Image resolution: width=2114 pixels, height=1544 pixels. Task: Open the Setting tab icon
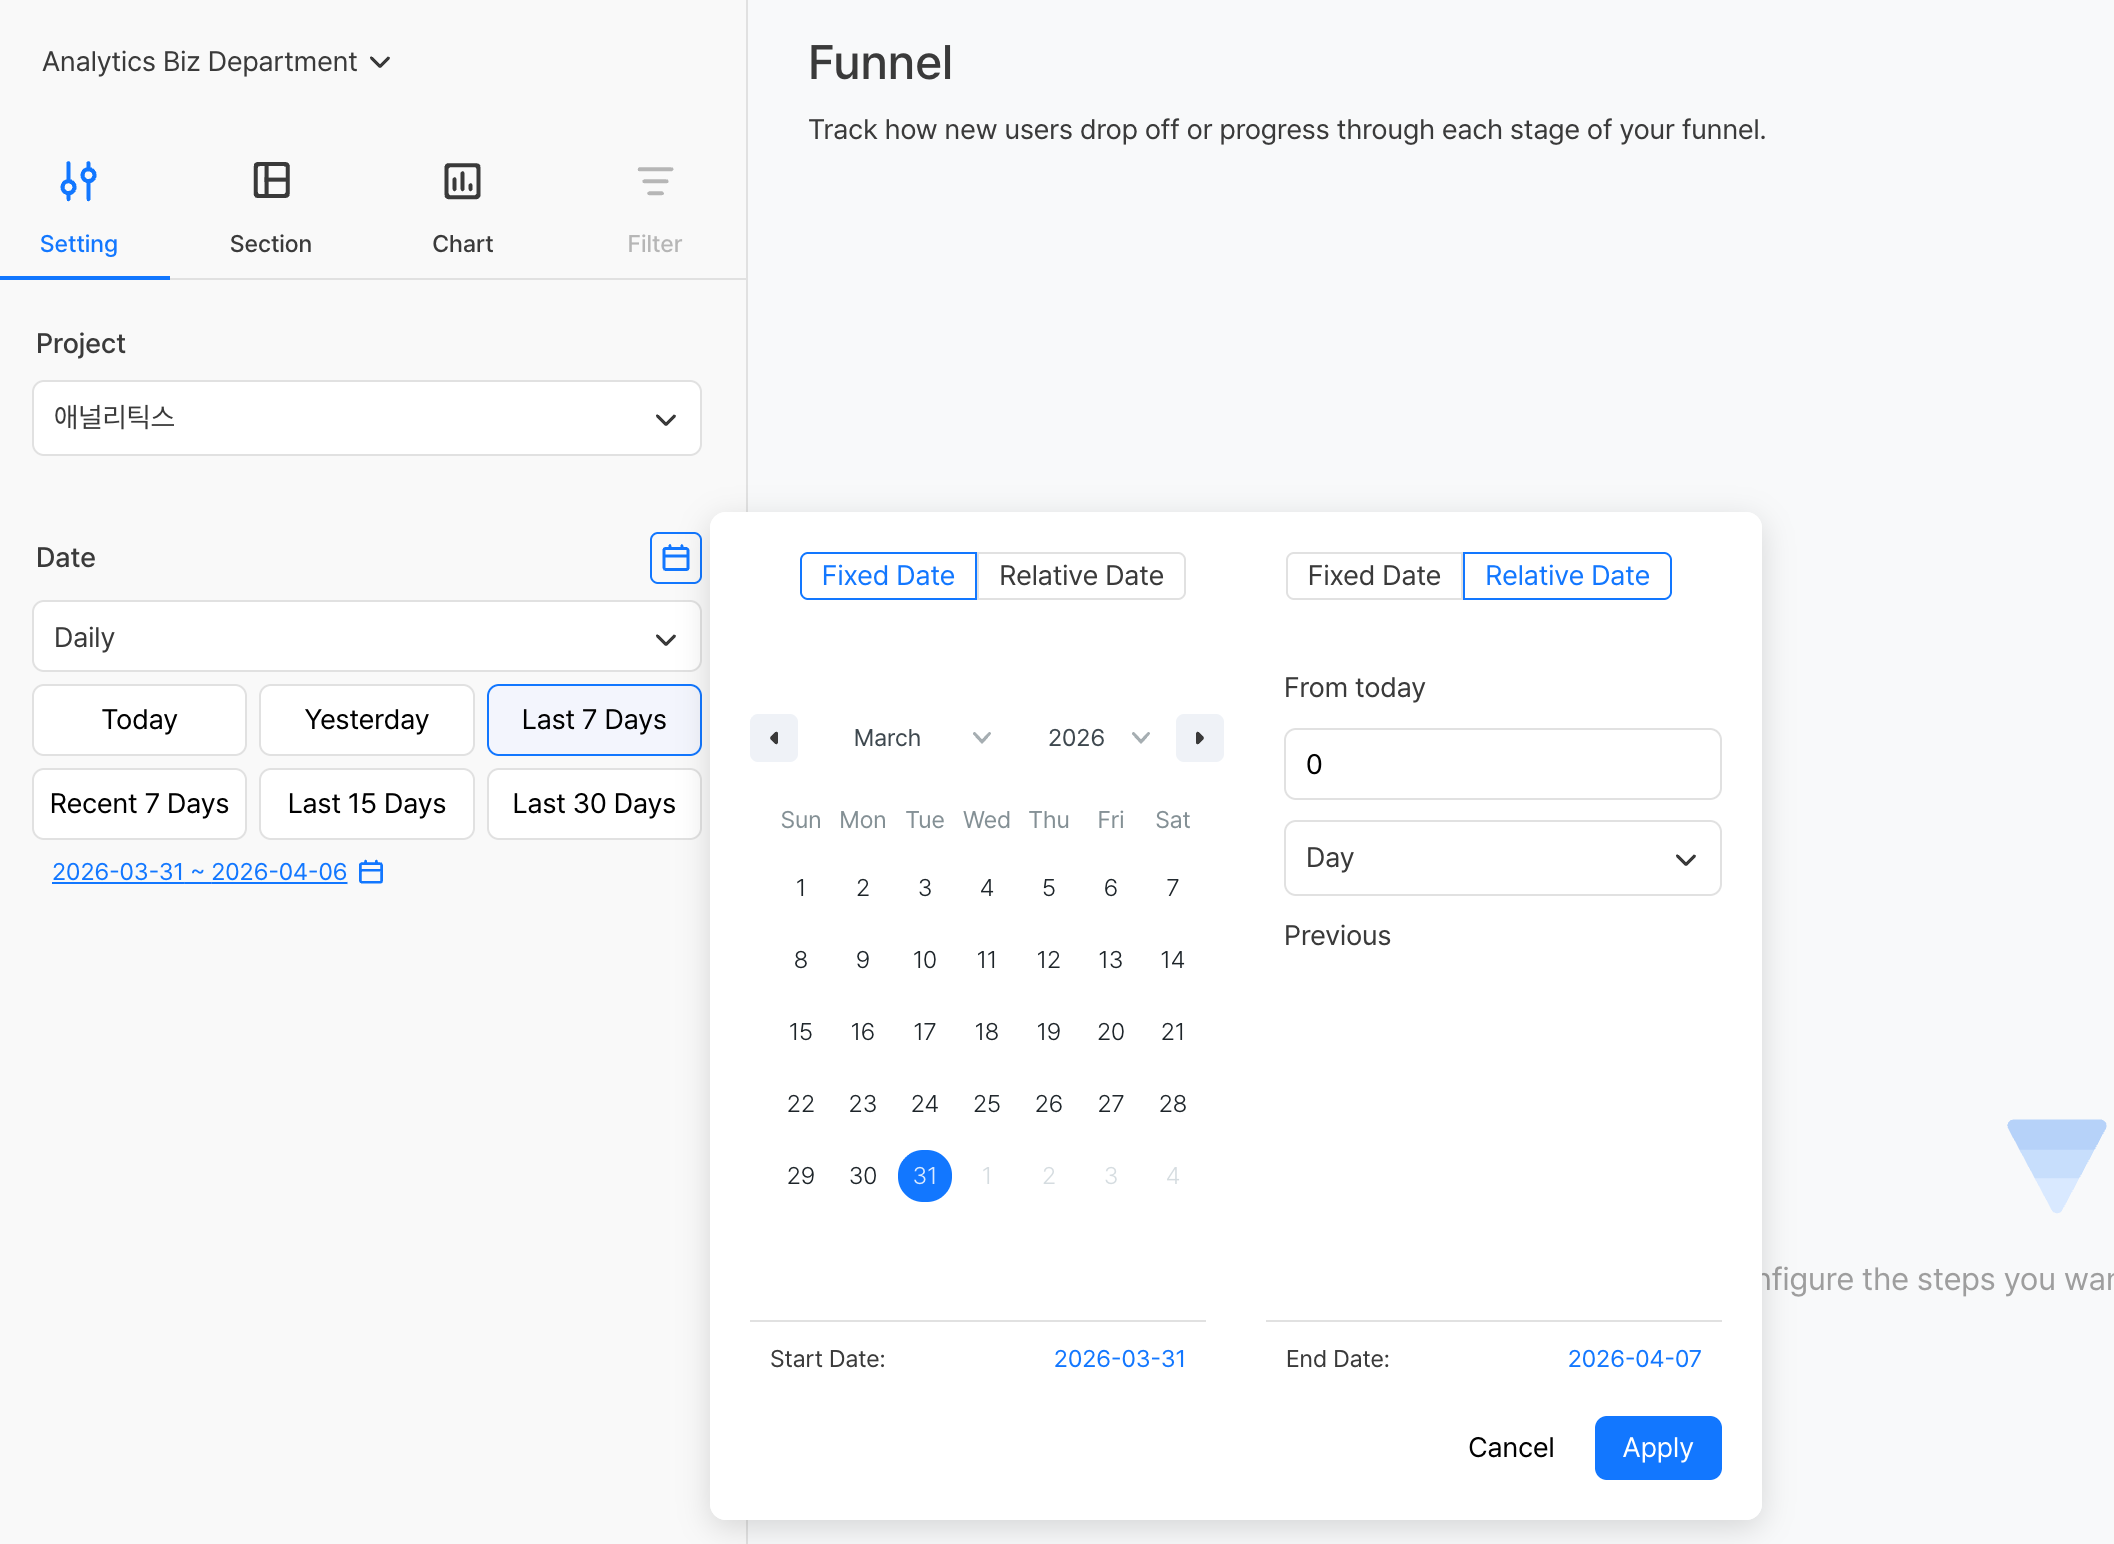point(78,182)
